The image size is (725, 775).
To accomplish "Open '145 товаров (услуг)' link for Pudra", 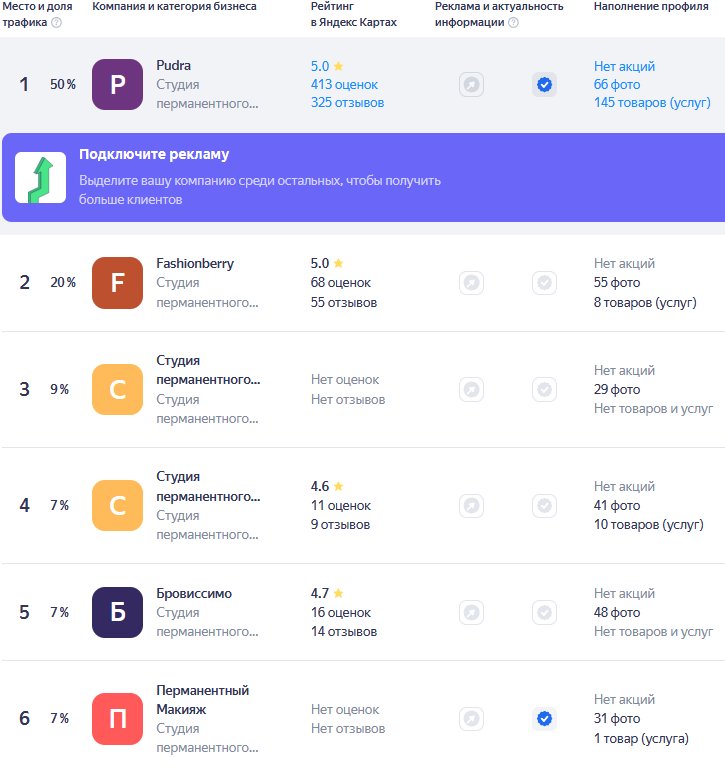I will 652,103.
